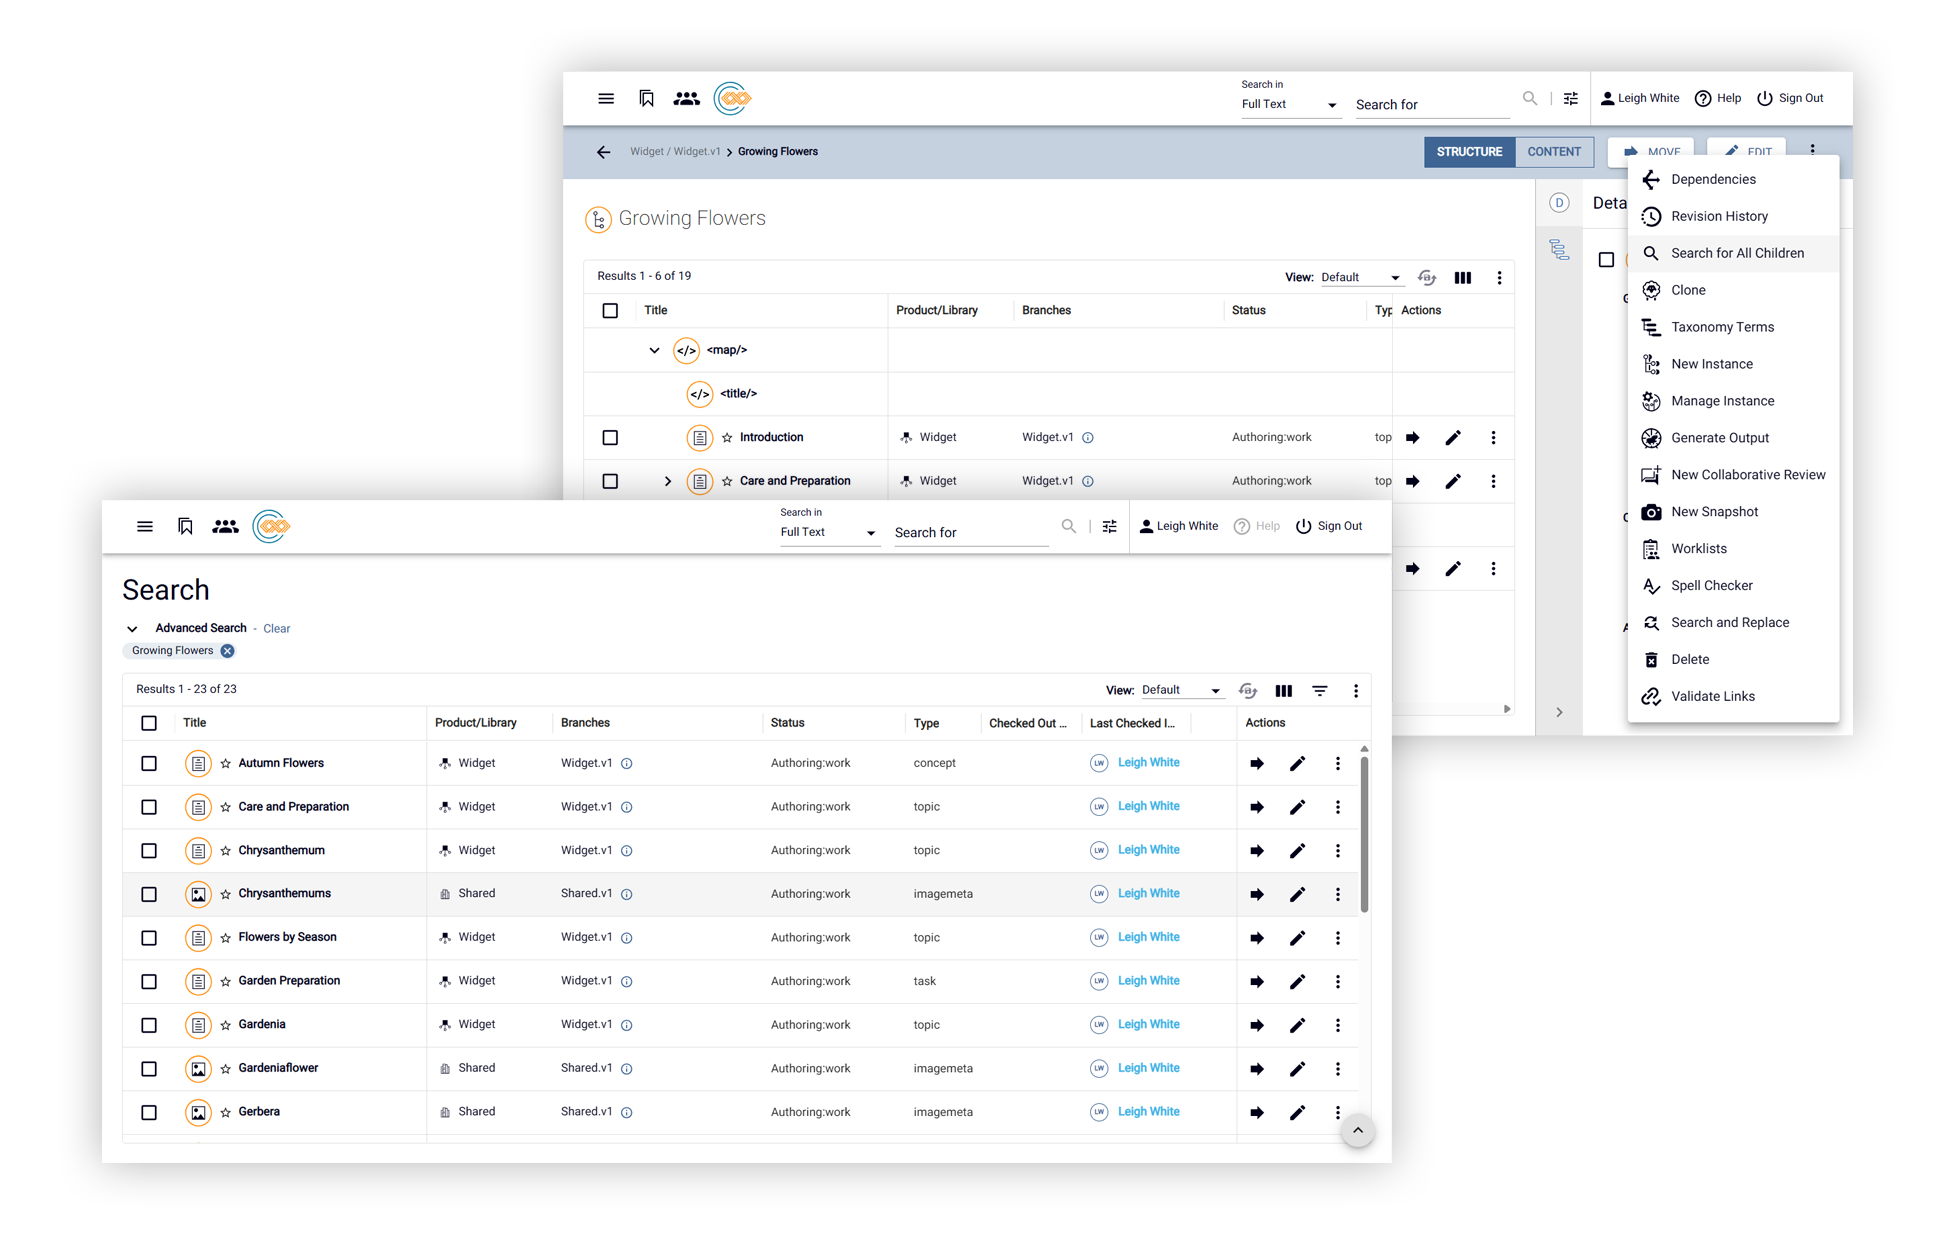Star the Gardenia item as a favorite
This screenshot has width=1954, height=1233.
click(x=226, y=1025)
